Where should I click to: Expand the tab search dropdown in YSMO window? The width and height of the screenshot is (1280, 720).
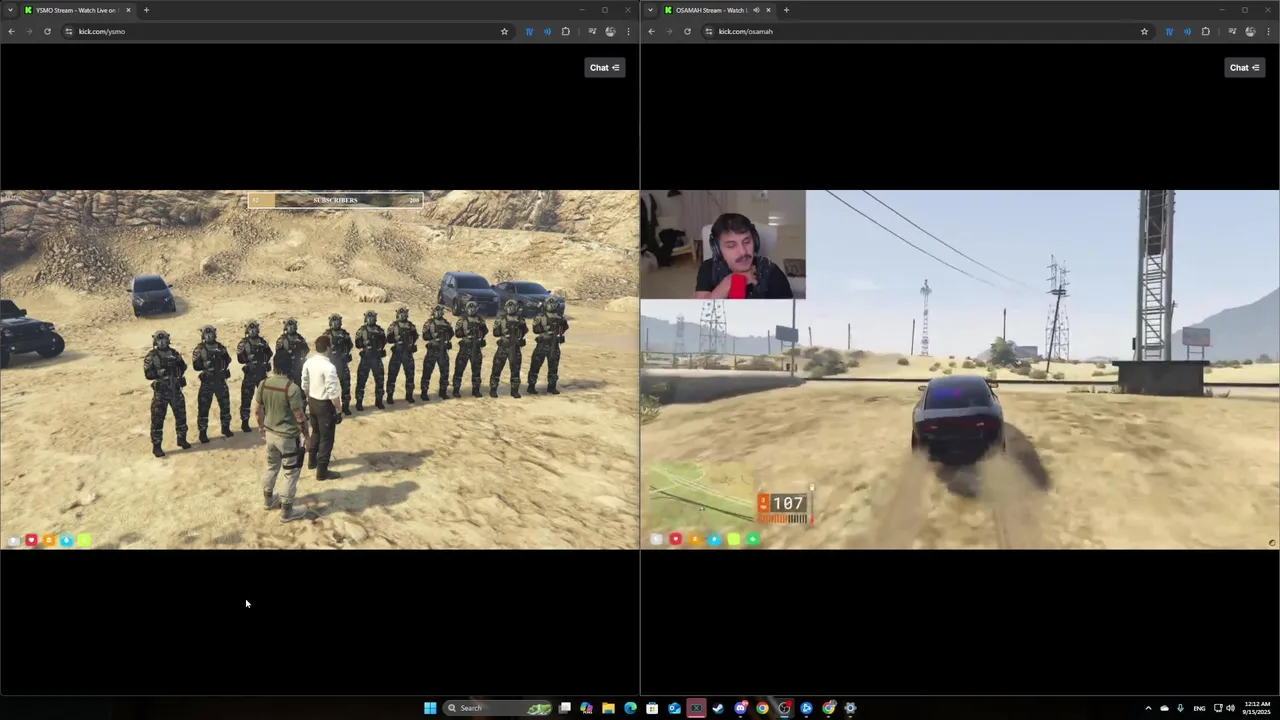(x=10, y=10)
